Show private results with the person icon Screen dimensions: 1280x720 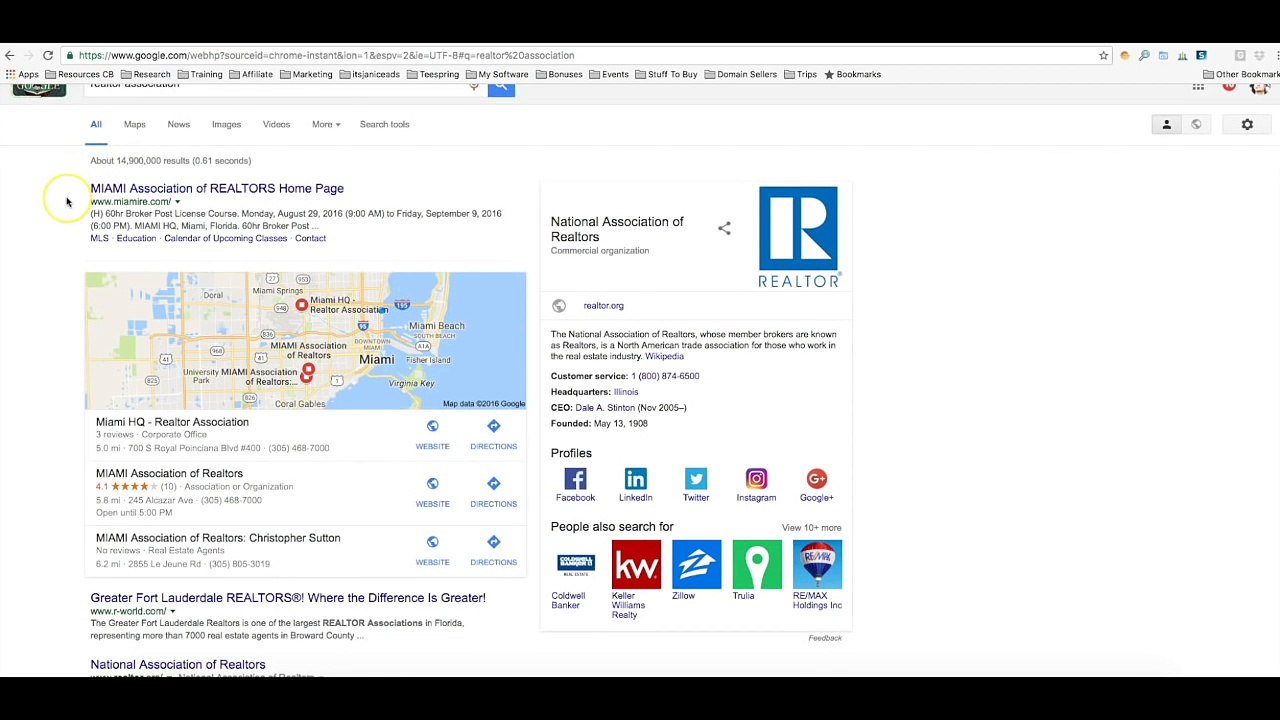click(1166, 125)
